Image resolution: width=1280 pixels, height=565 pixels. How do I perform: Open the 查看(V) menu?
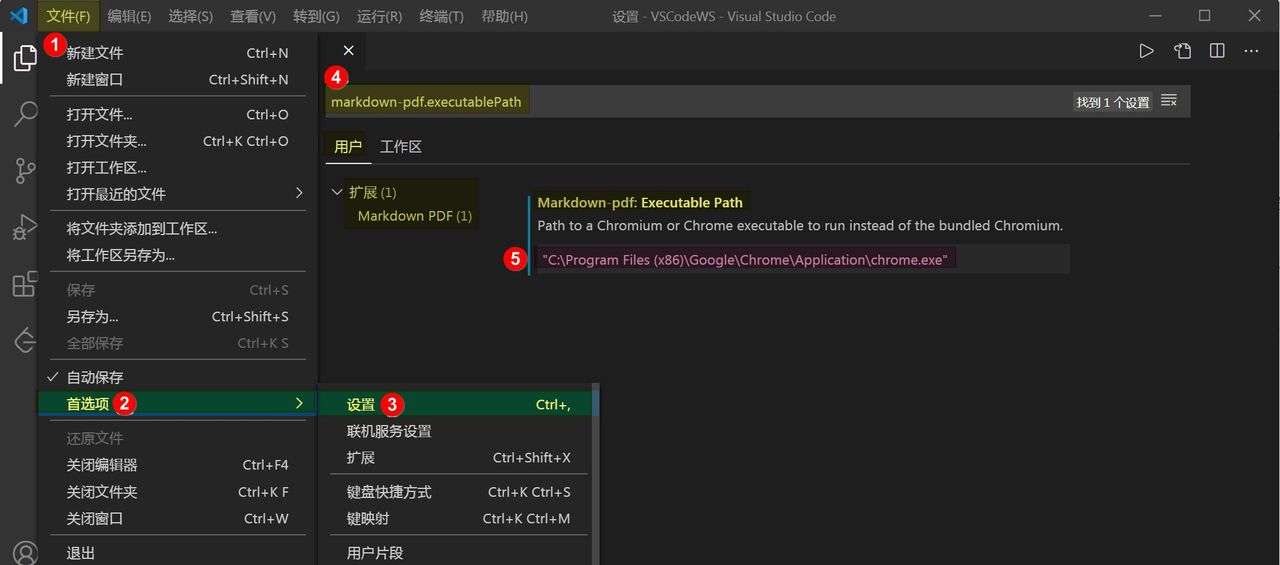tap(252, 16)
